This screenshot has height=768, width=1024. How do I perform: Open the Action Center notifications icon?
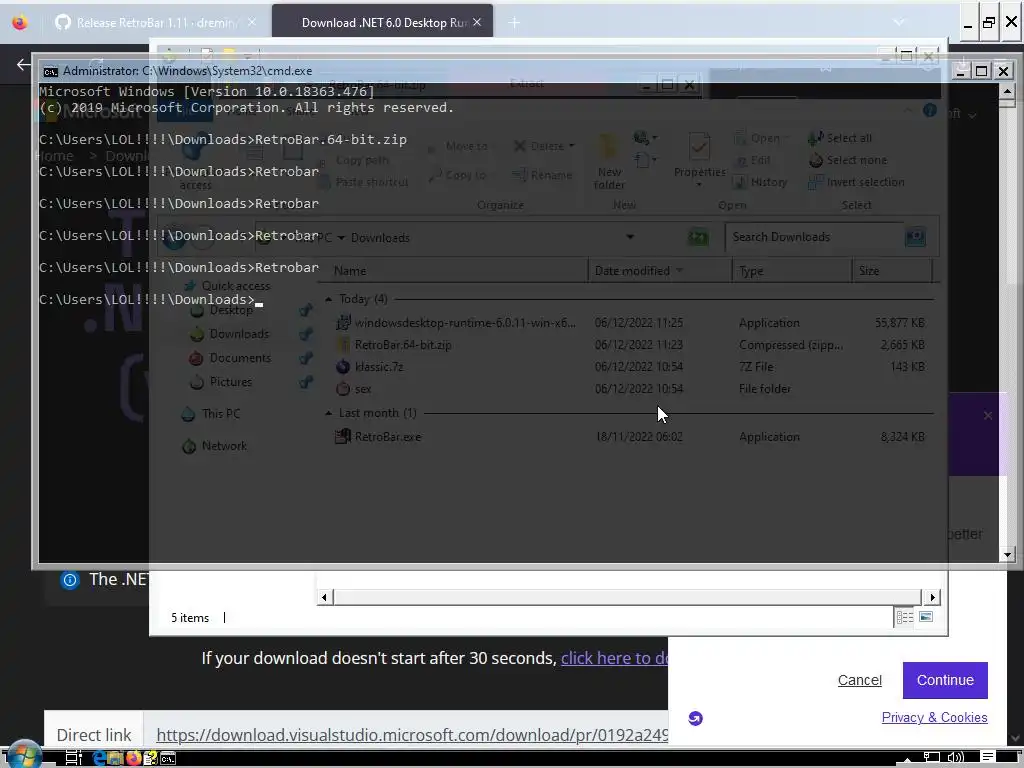pyautogui.click(x=987, y=758)
